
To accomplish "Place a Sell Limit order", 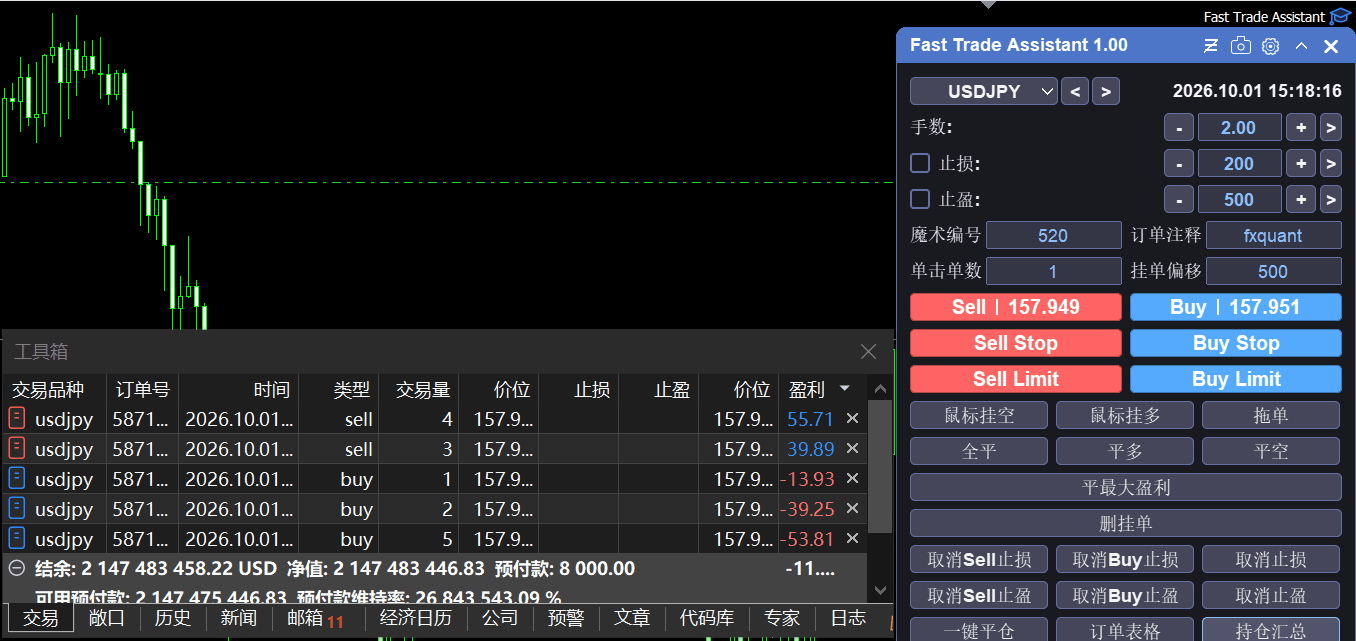I will tap(1016, 379).
